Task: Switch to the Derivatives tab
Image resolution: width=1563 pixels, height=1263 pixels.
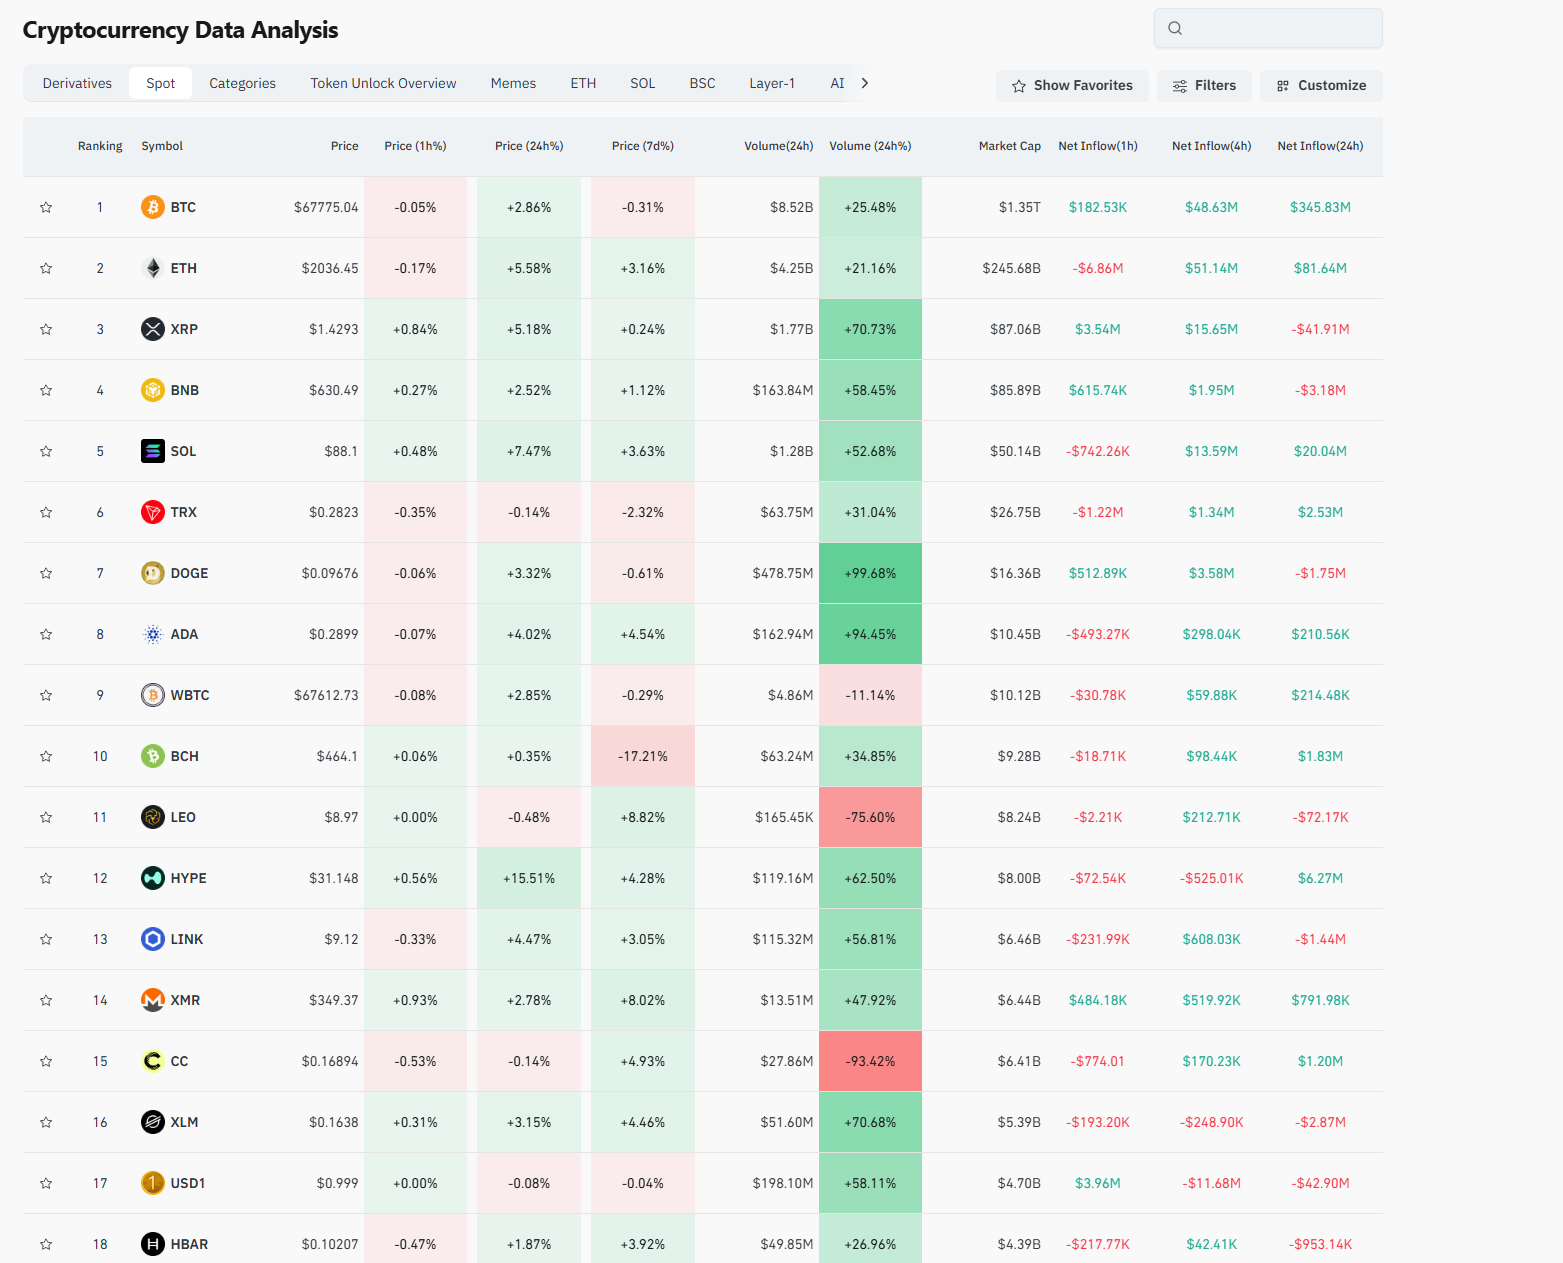Action: tap(77, 83)
